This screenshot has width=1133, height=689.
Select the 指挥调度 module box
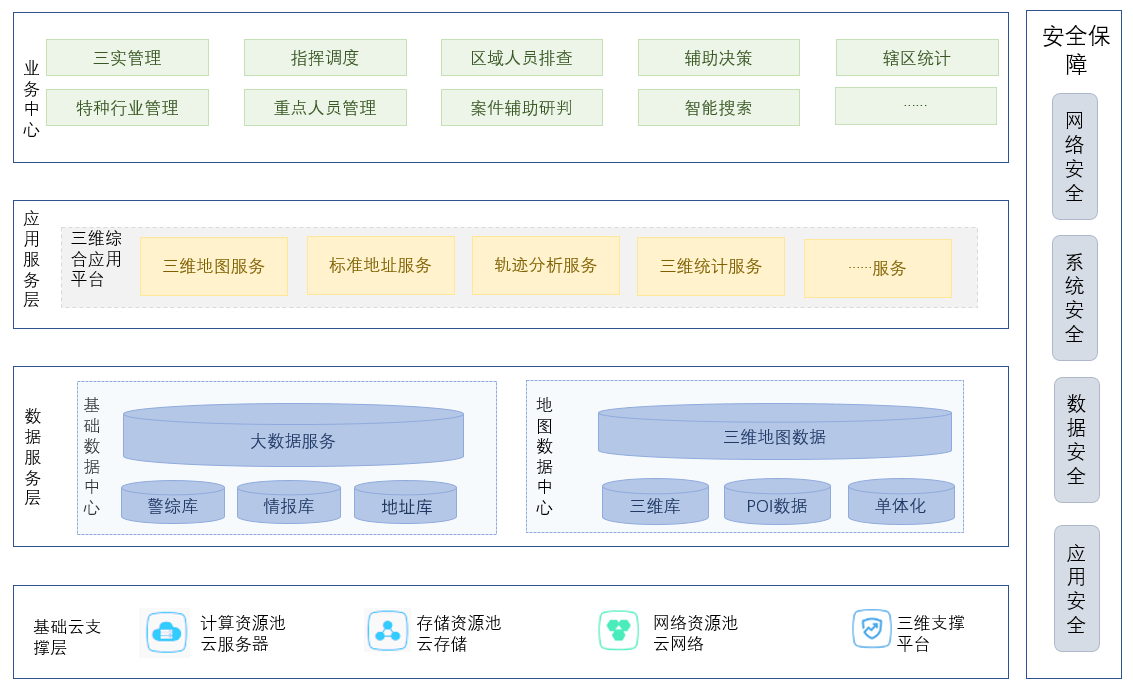tap(325, 58)
